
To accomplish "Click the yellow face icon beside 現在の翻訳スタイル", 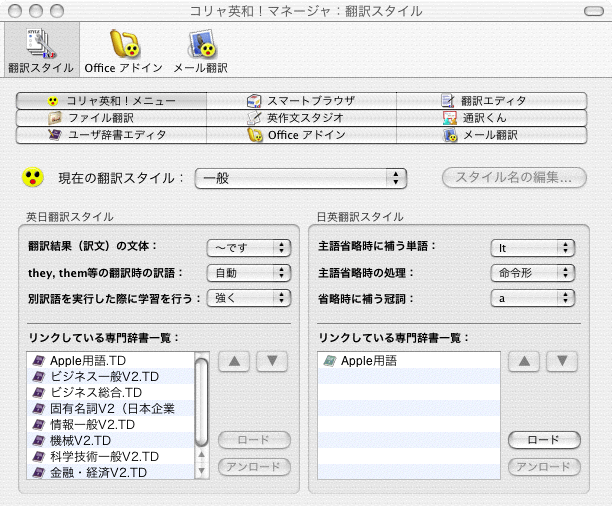I will pos(33,178).
